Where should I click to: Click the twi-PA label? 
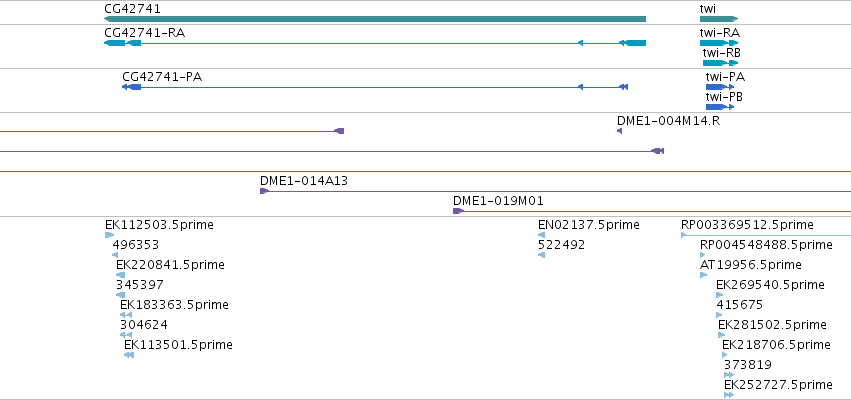(725, 77)
